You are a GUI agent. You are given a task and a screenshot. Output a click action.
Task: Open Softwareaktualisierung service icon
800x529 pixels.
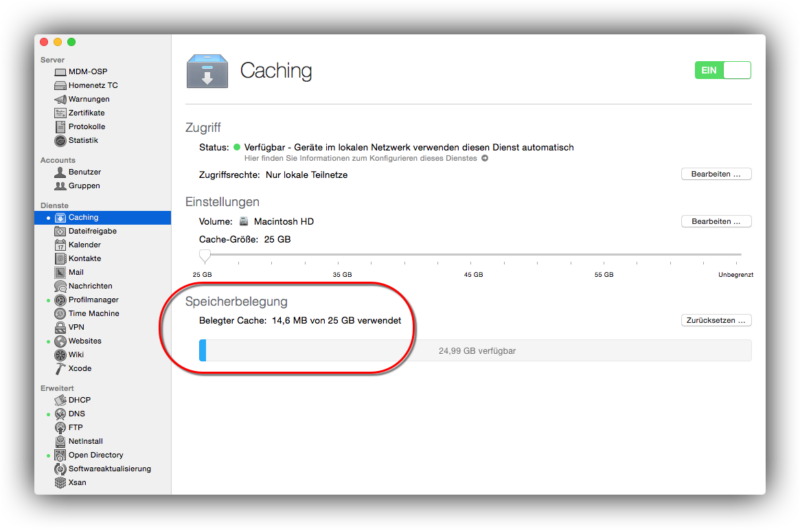[x=60, y=469]
